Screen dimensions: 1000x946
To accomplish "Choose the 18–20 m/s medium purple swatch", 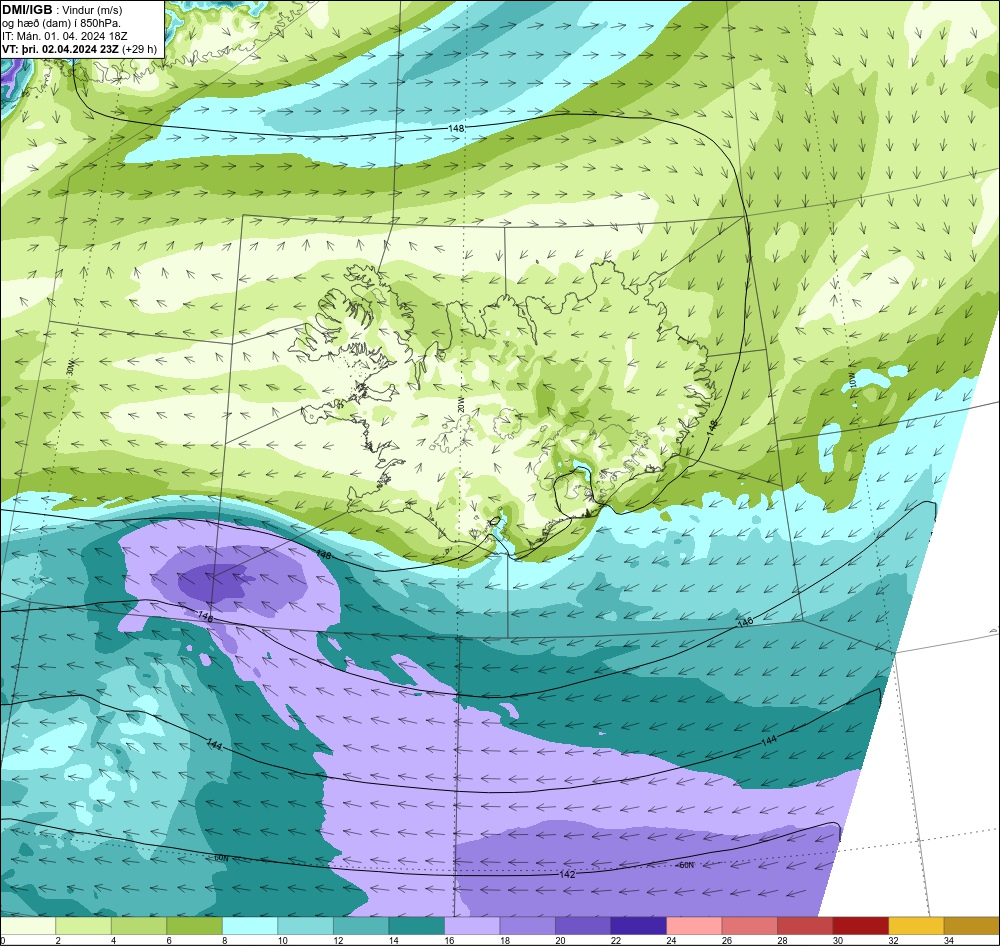I will (x=527, y=926).
